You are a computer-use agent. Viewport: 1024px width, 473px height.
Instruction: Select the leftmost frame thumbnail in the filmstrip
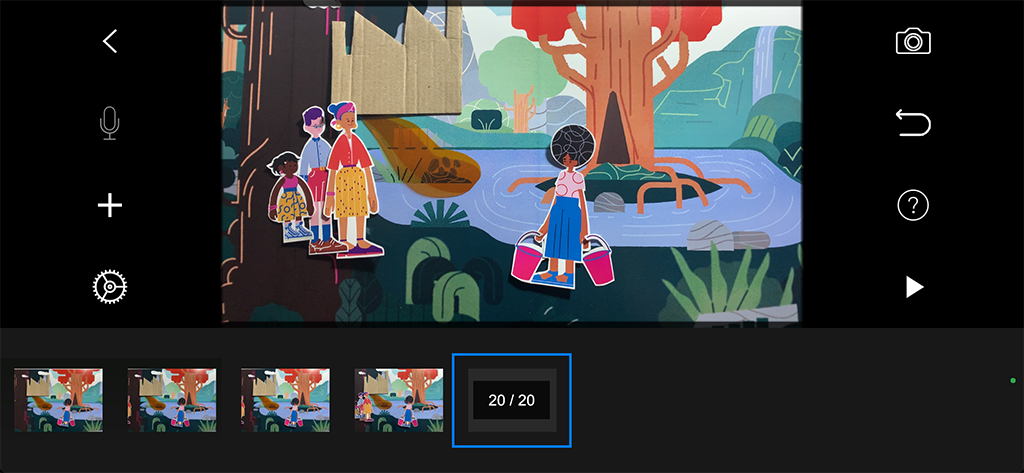58,400
